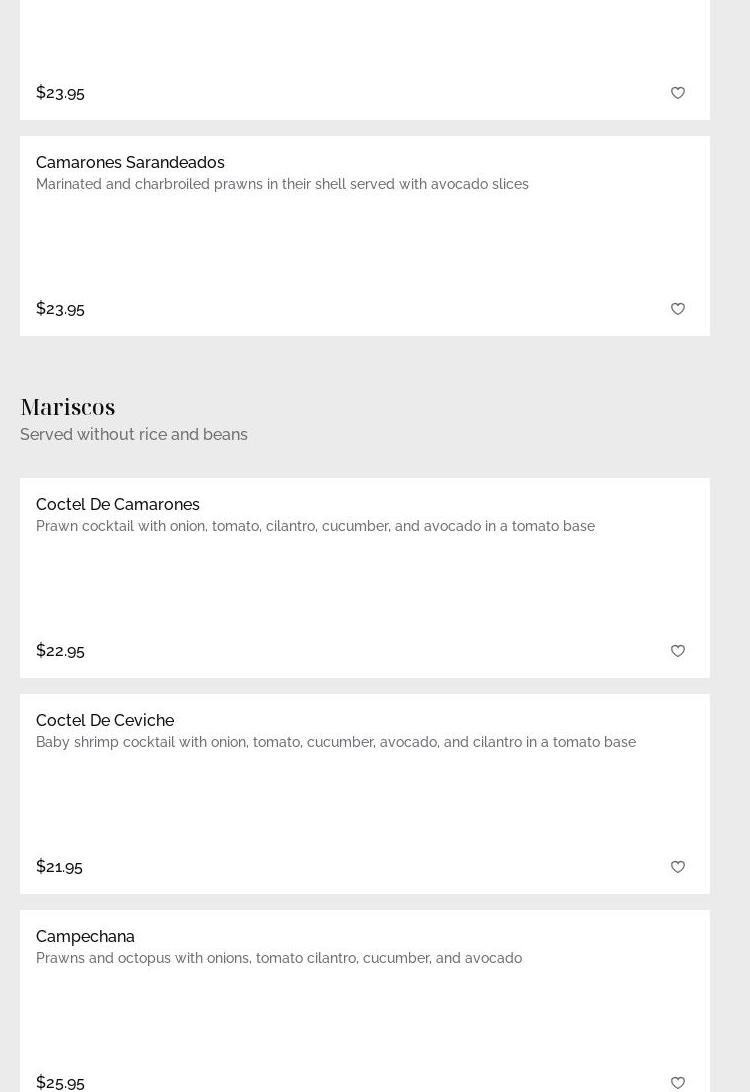
Task: Click the heart icon for Coctel De Camarones
Action: (678, 651)
